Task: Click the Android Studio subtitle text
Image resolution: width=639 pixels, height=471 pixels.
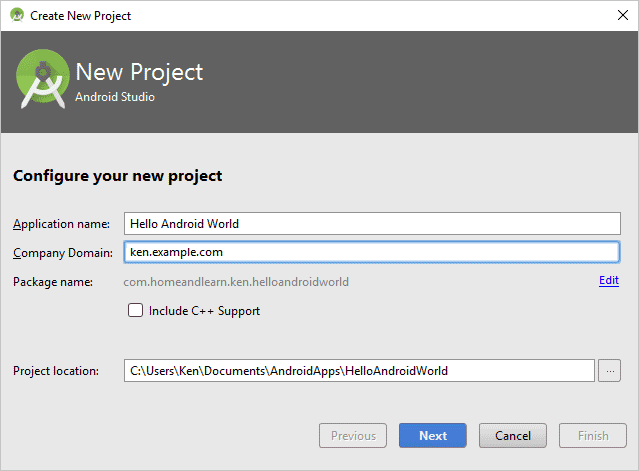Action: point(115,97)
